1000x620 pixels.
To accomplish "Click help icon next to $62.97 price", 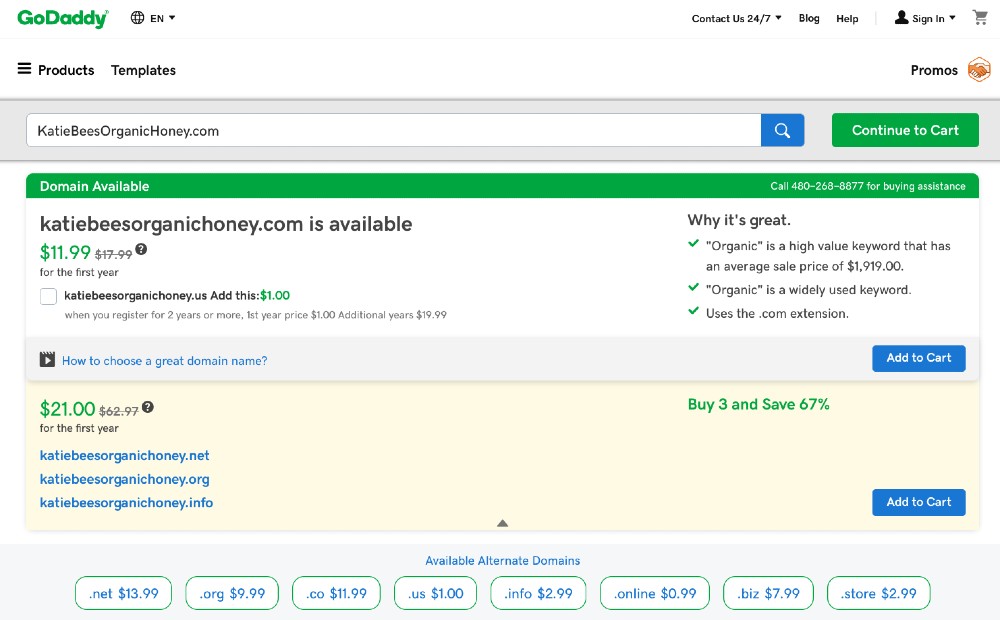I will point(148,407).
